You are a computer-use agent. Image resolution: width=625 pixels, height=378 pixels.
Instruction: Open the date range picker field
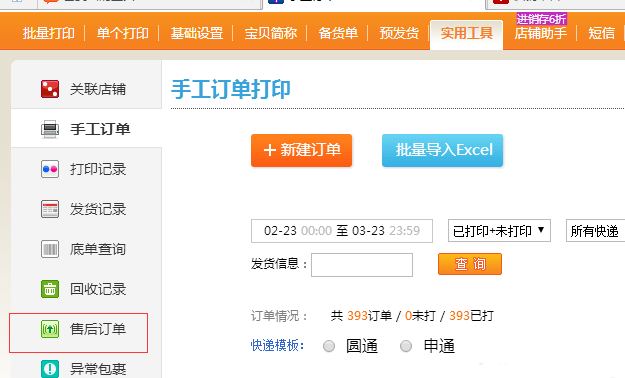point(342,231)
